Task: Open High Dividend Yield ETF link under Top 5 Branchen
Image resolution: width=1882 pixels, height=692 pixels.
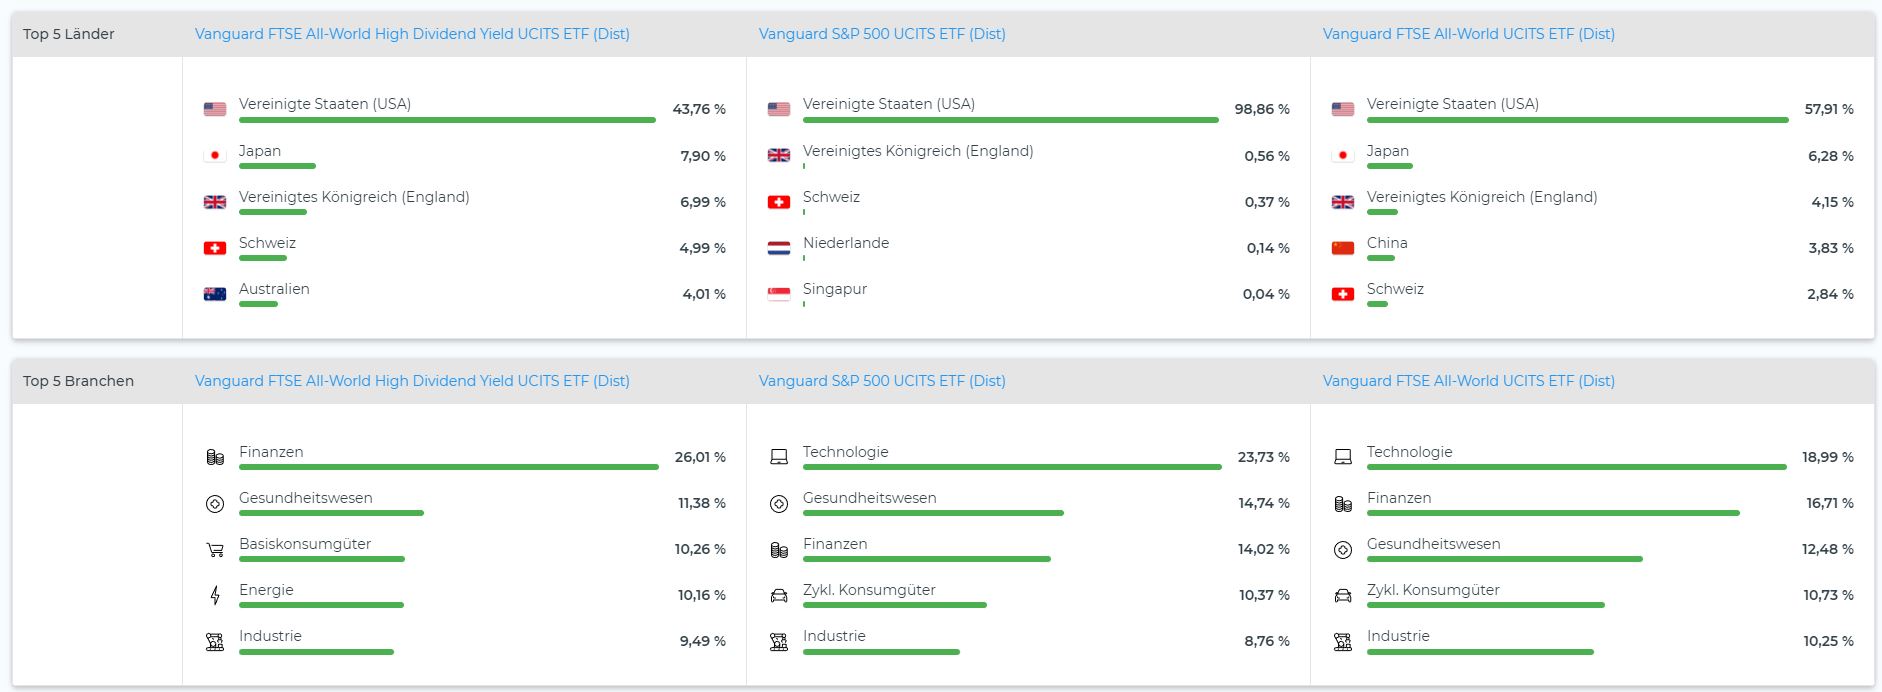Action: click(x=412, y=381)
